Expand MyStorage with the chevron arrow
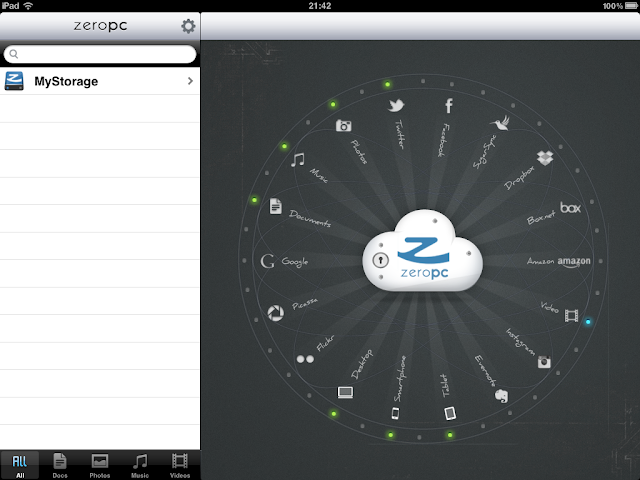This screenshot has height=480, width=640. tap(190, 81)
